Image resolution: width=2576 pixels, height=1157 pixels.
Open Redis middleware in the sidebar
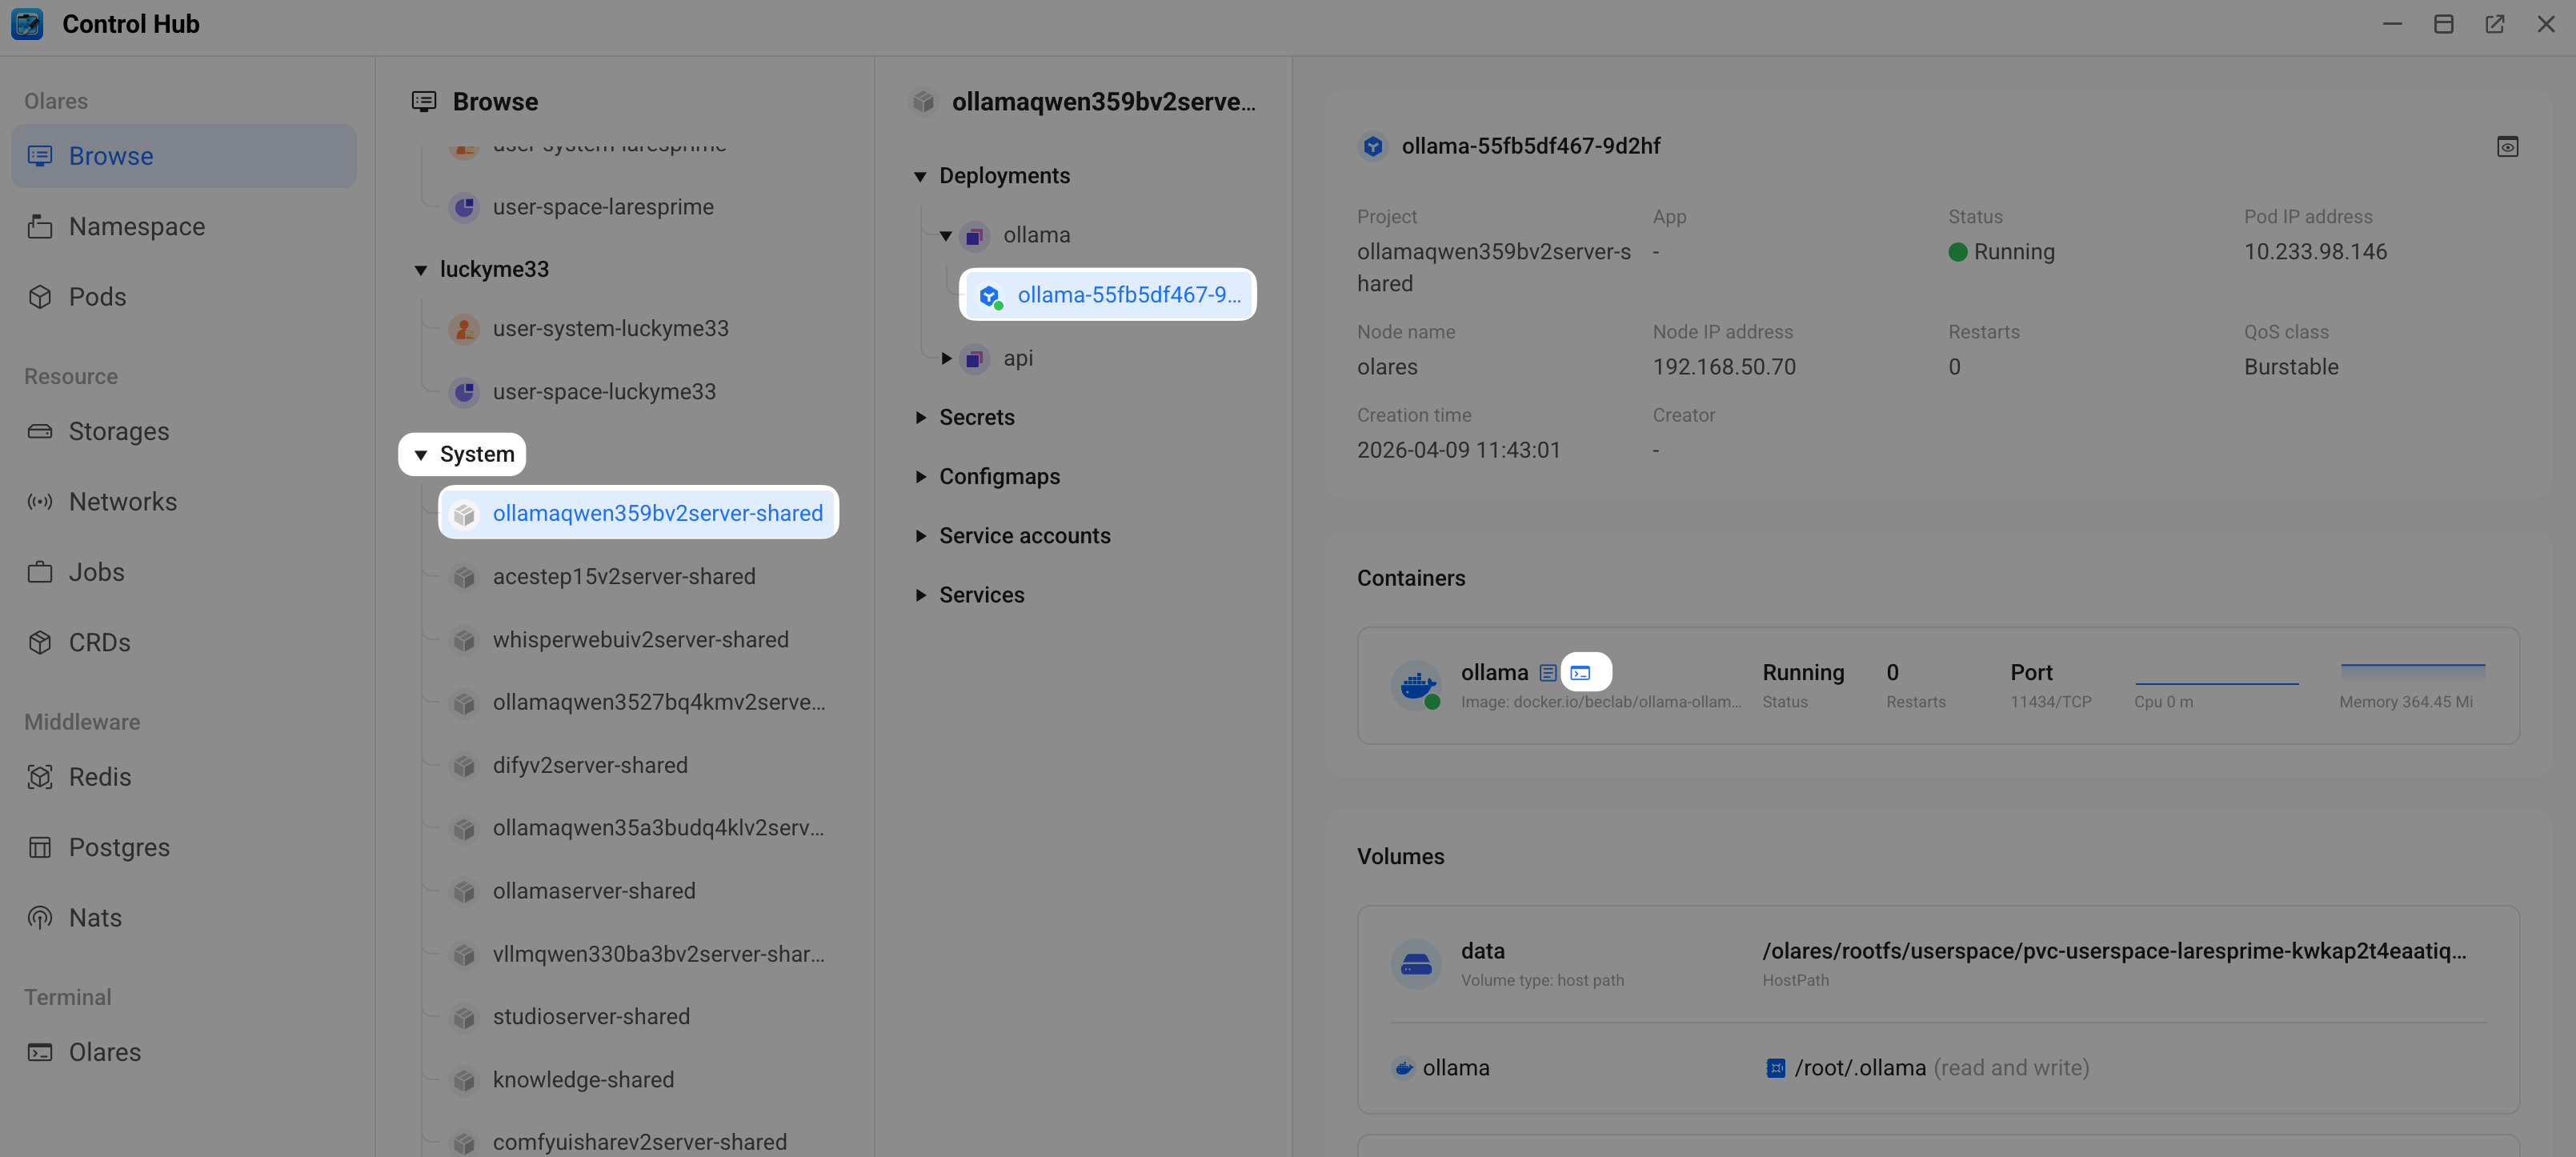(x=99, y=777)
